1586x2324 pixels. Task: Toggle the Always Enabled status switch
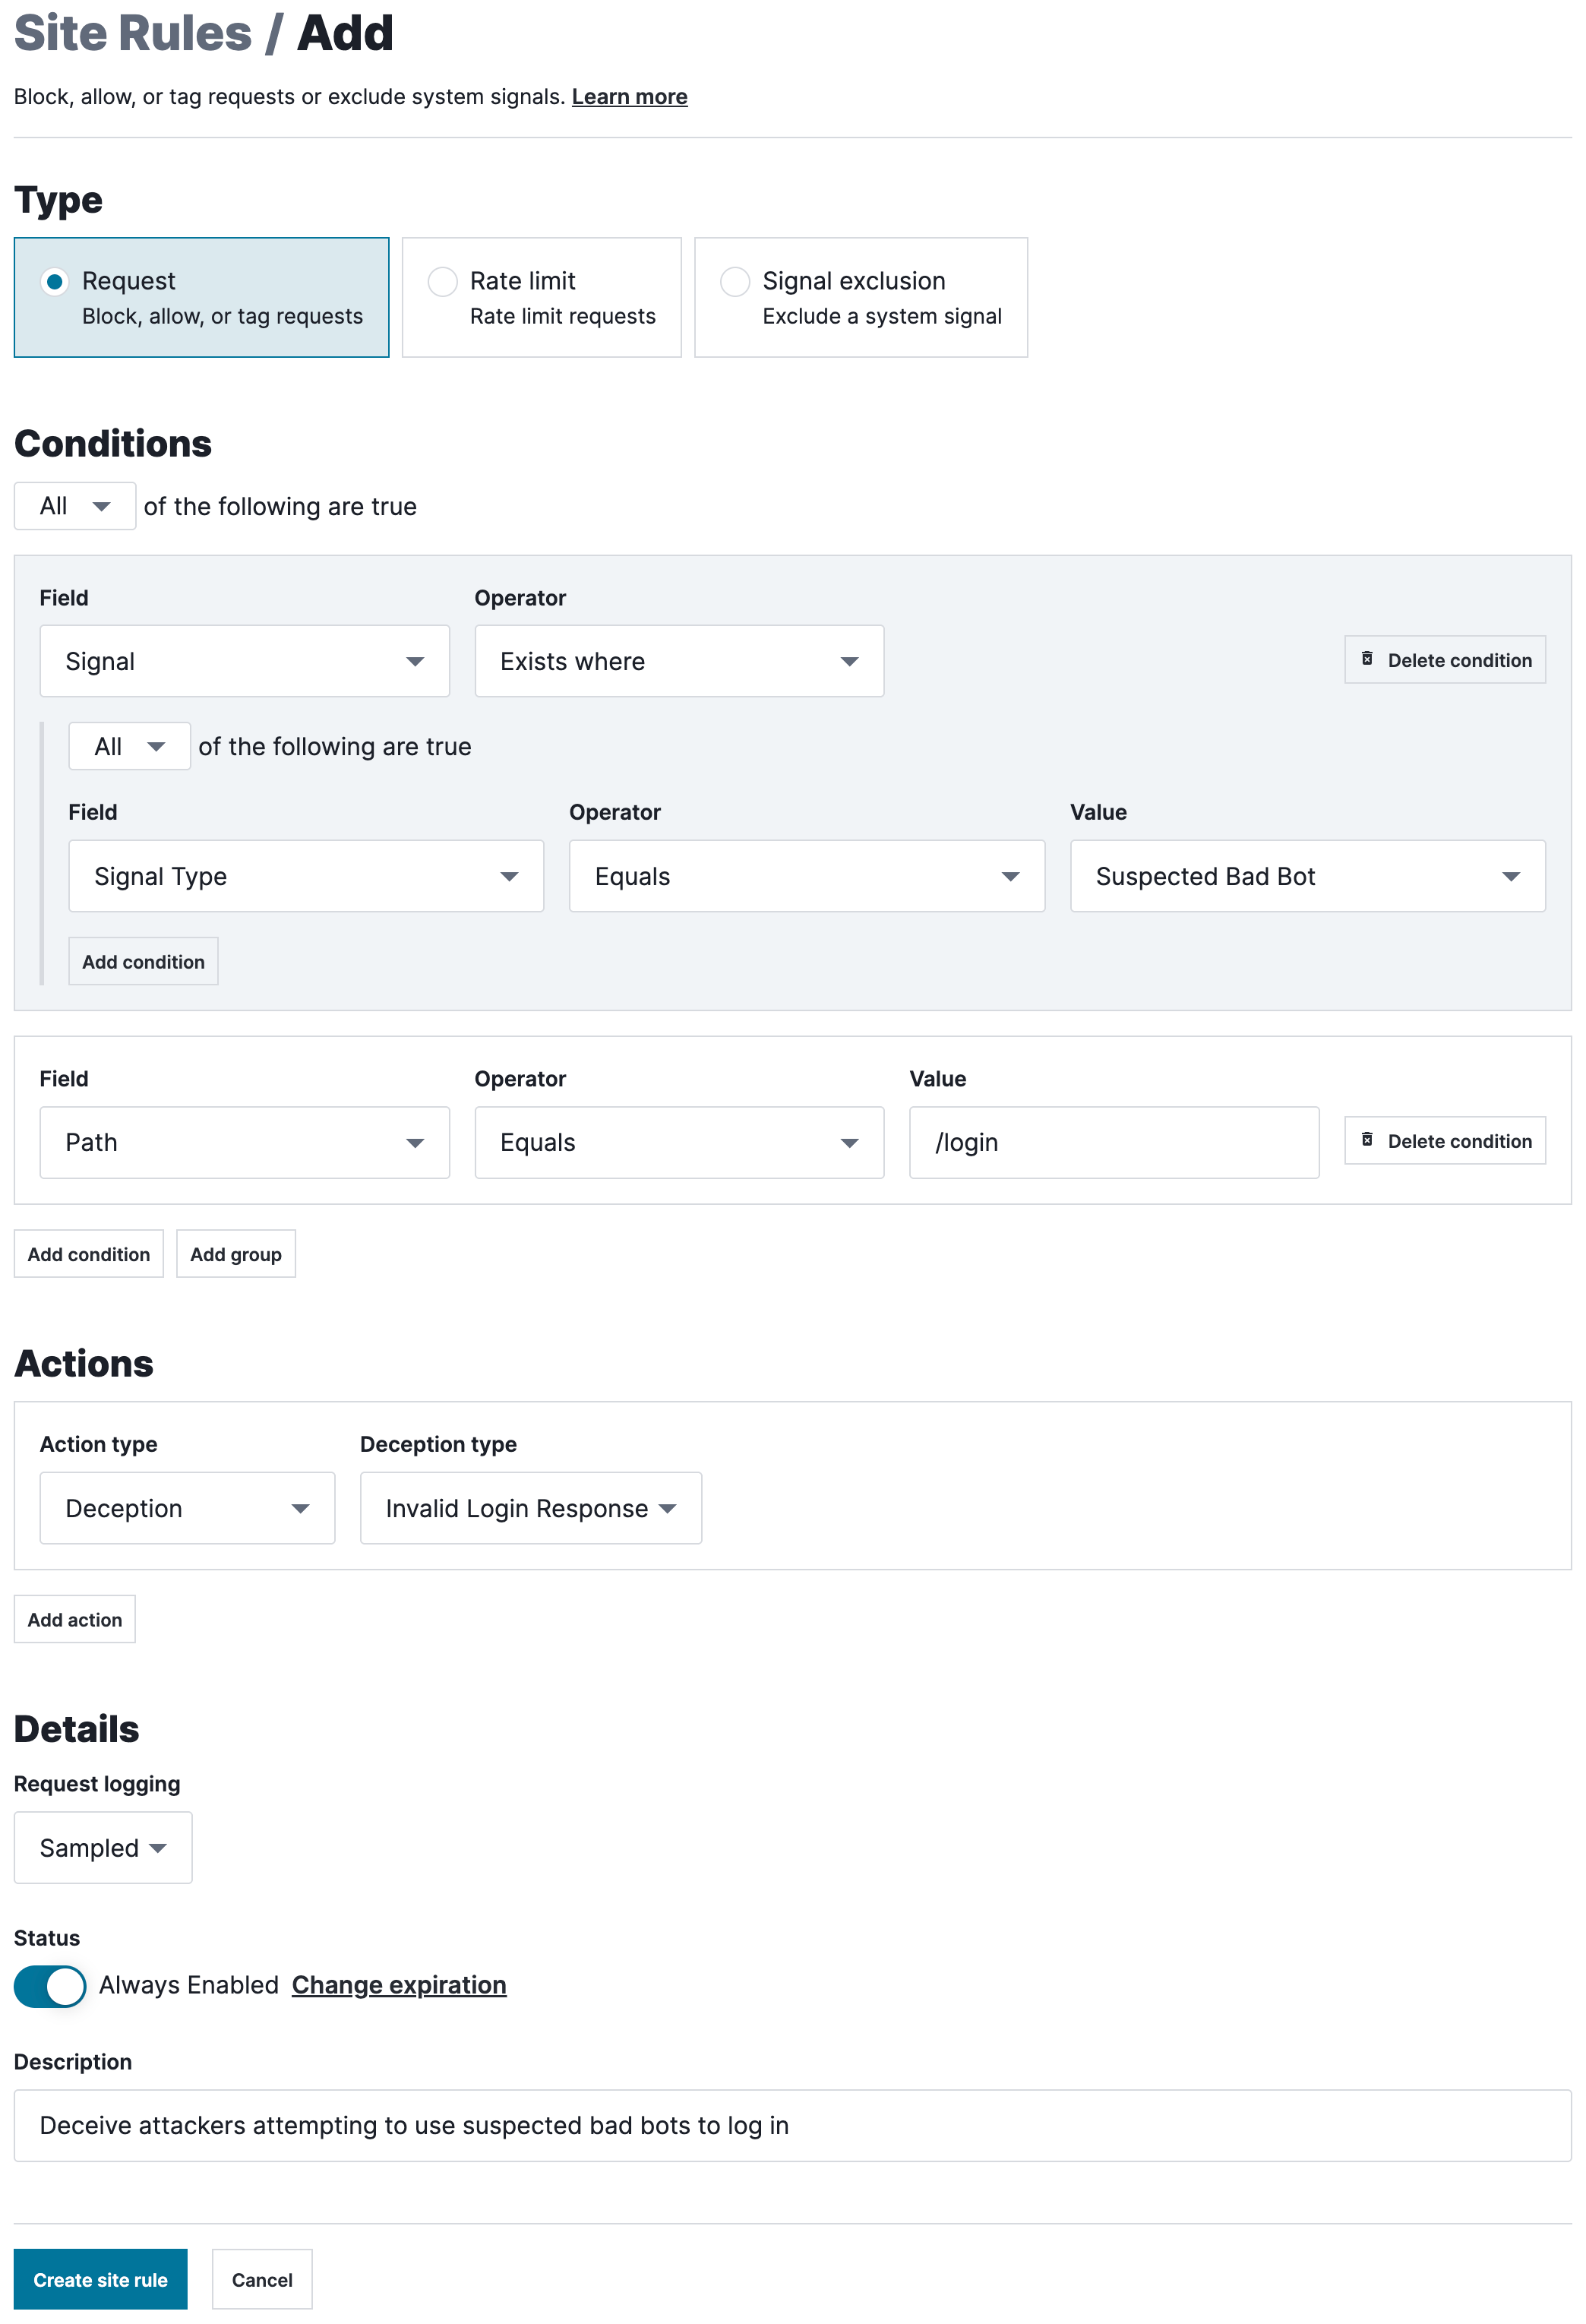click(x=50, y=1985)
